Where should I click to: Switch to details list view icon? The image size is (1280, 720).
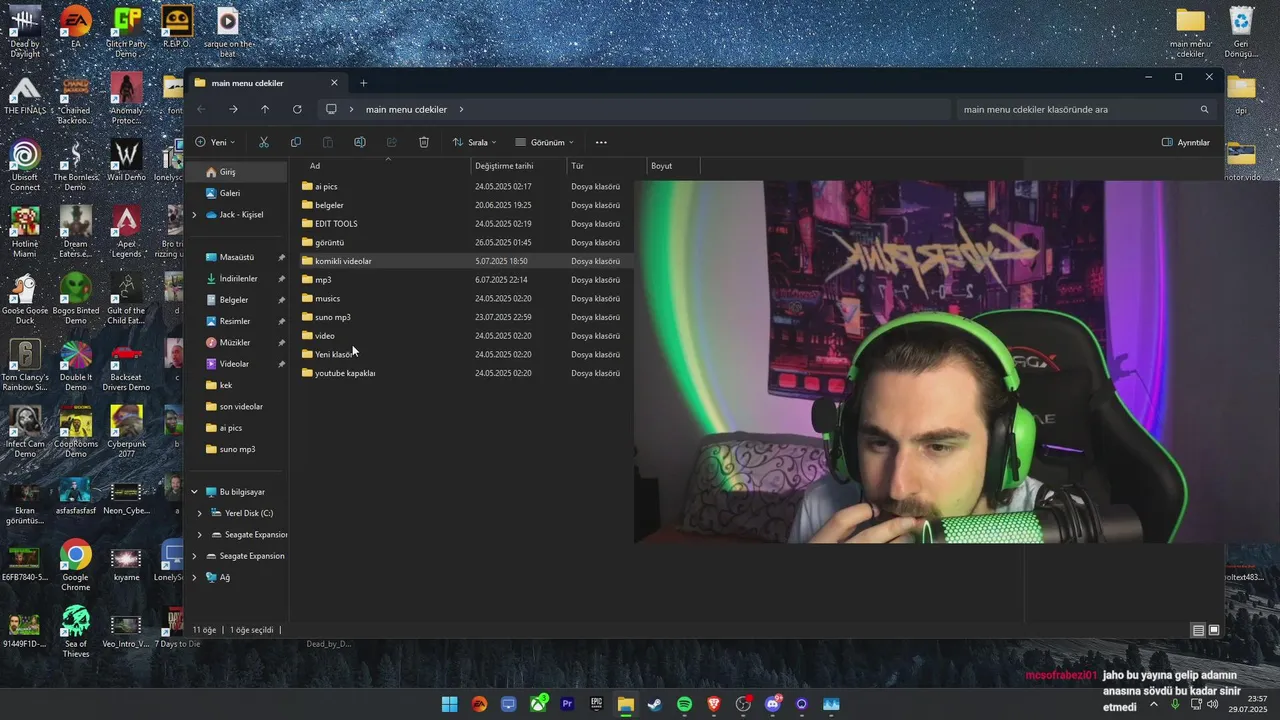[x=1198, y=630]
